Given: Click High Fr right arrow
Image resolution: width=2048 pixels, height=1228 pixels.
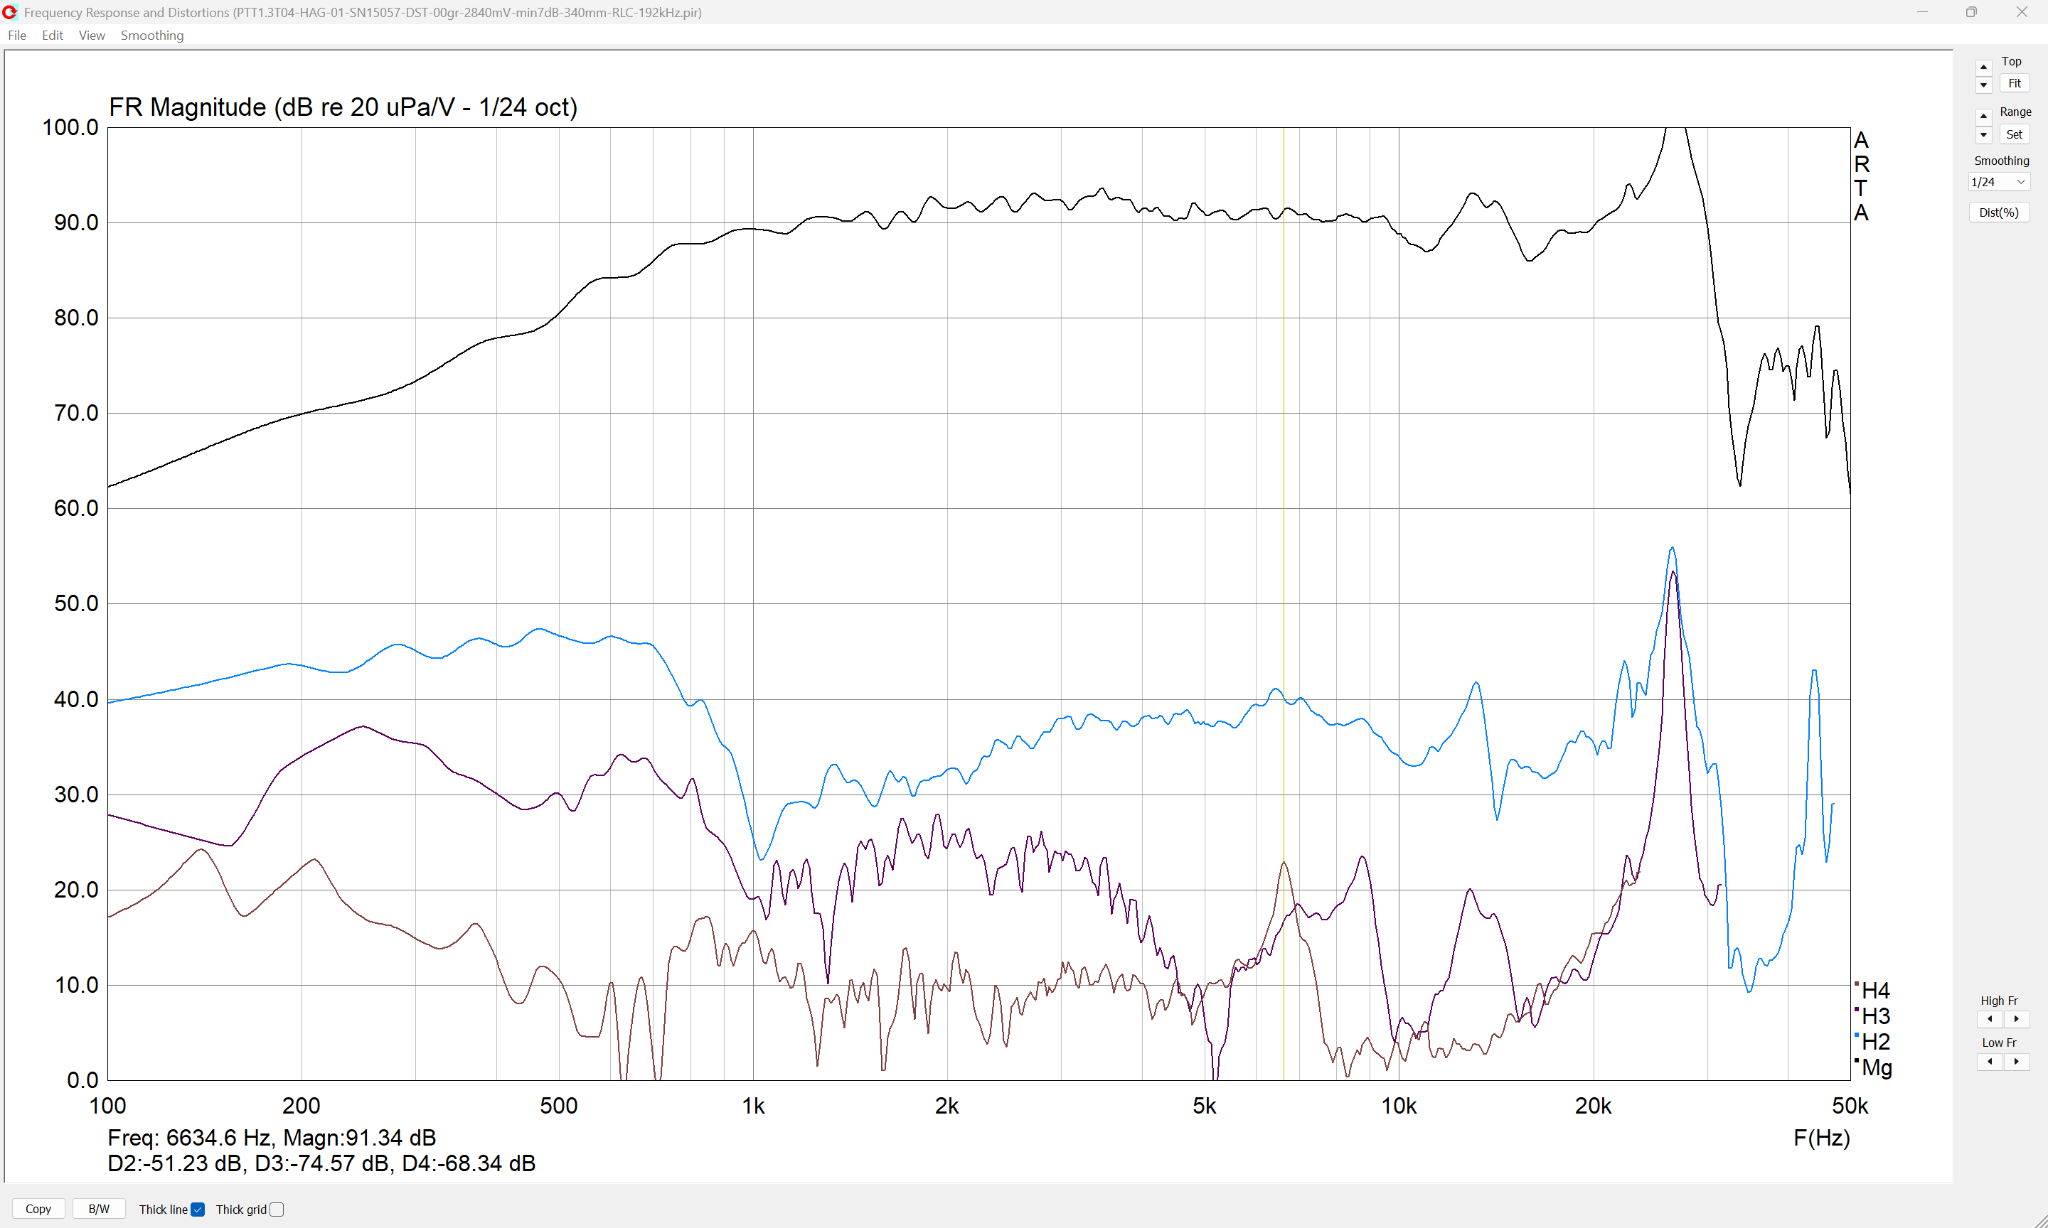Looking at the screenshot, I should click(x=2017, y=1019).
